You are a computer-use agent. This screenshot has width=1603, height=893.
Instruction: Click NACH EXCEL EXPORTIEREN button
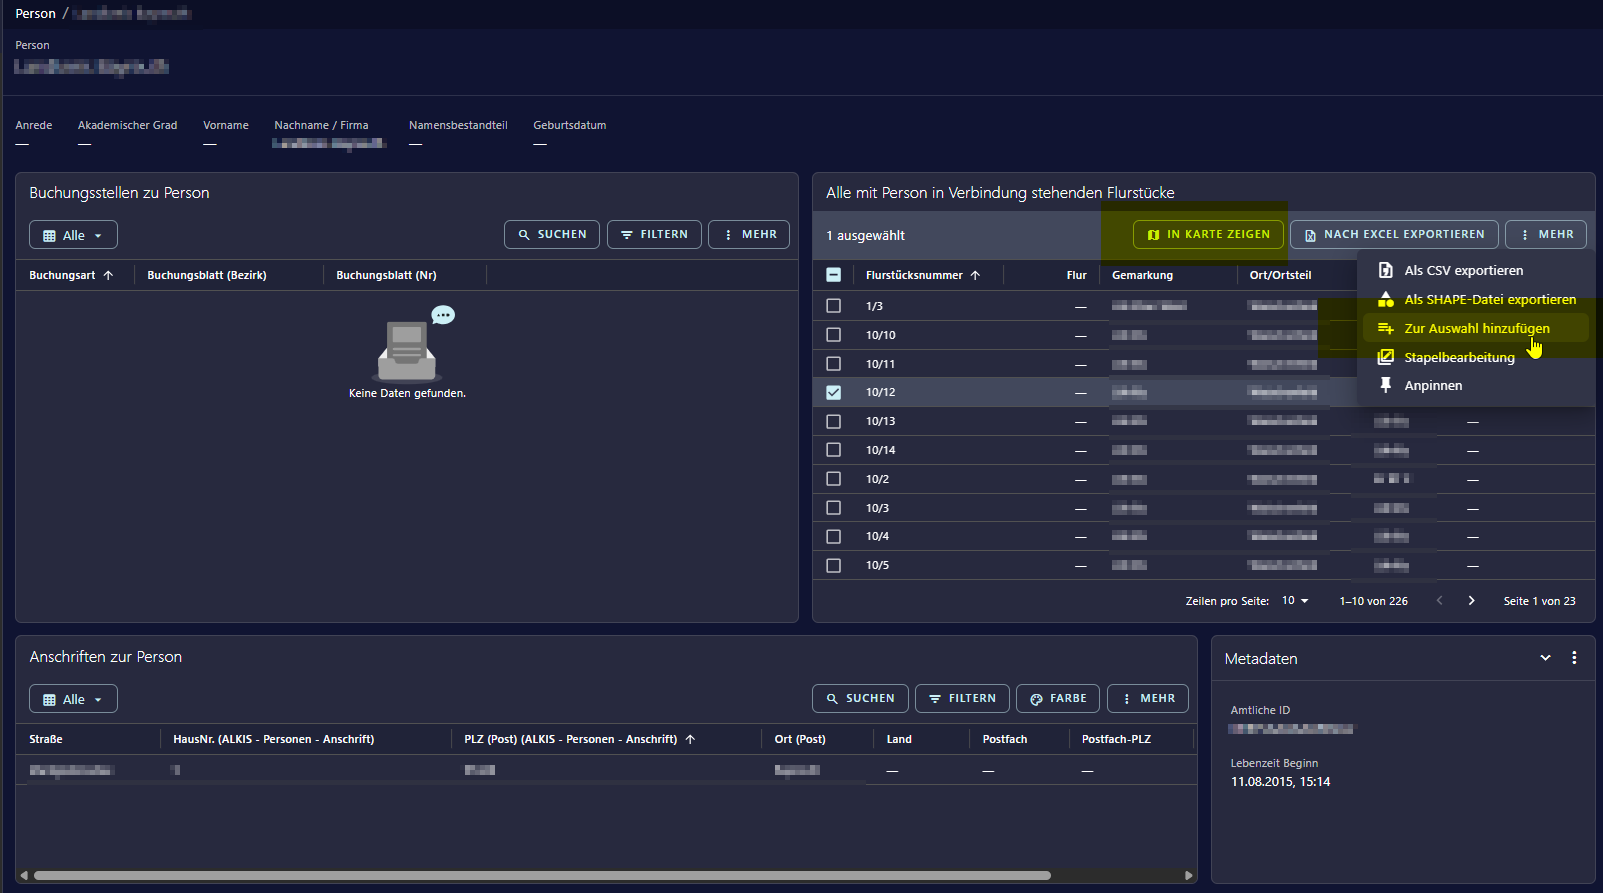(1394, 234)
